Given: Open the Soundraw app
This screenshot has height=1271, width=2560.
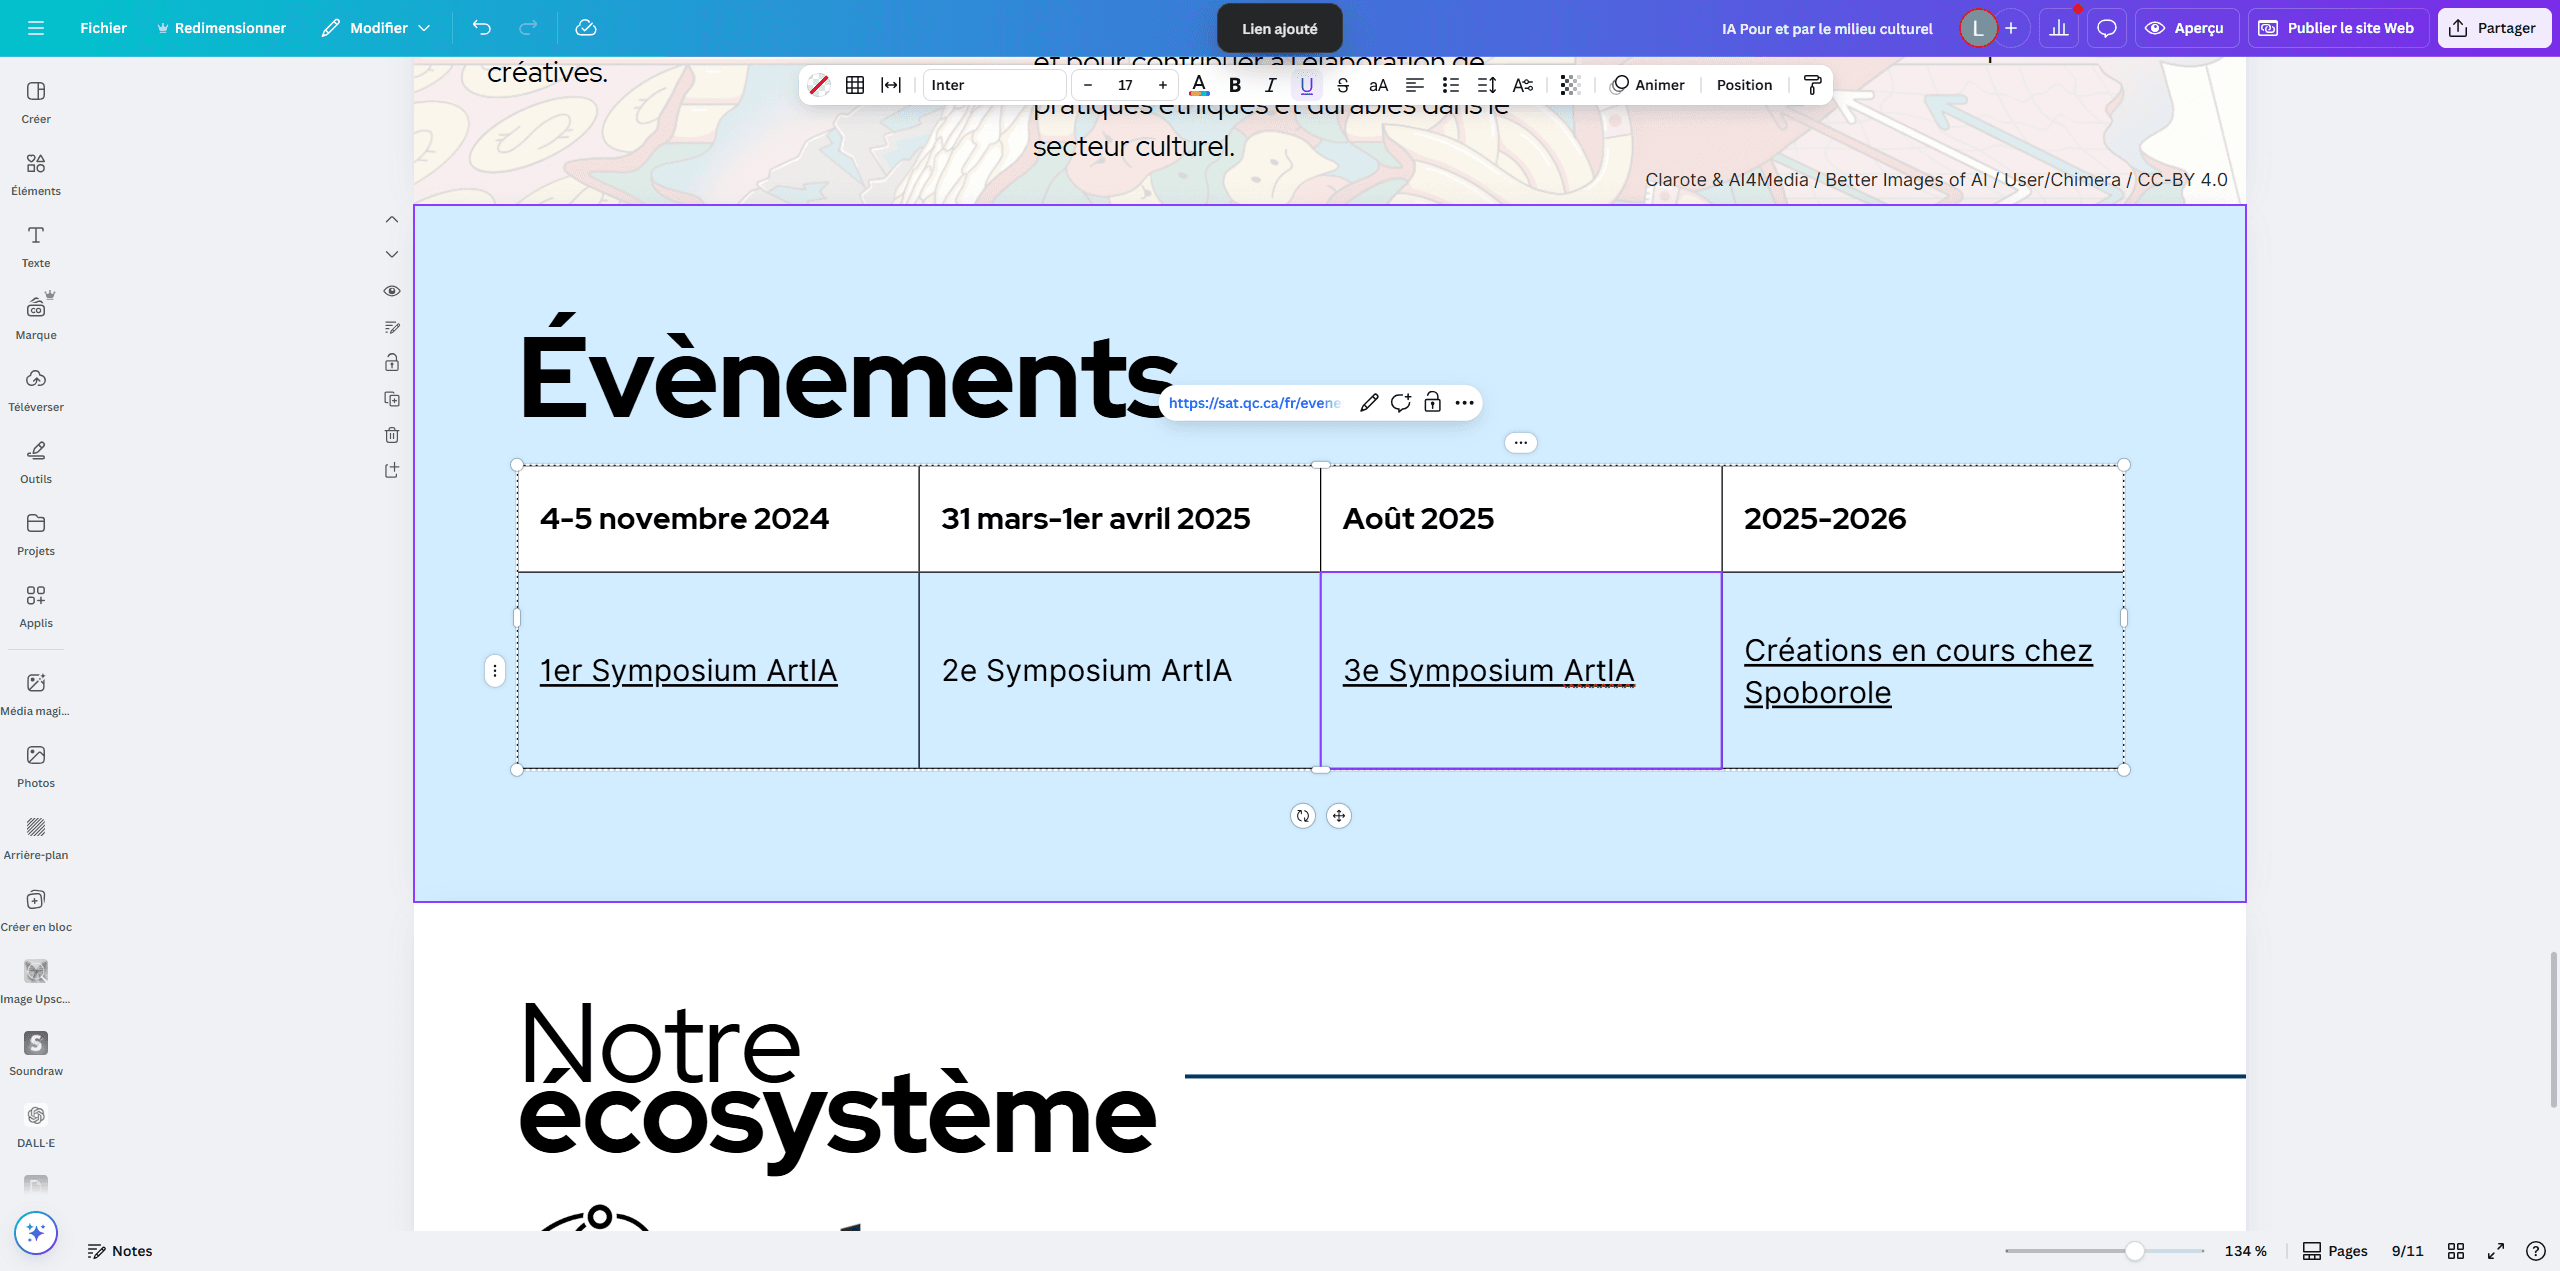Looking at the screenshot, I should pos(36,1054).
